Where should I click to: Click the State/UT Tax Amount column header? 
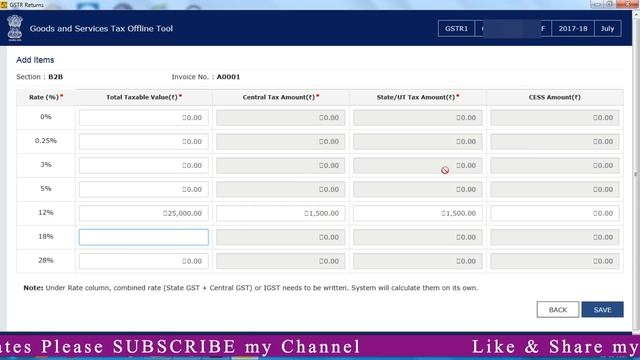[x=418, y=97]
